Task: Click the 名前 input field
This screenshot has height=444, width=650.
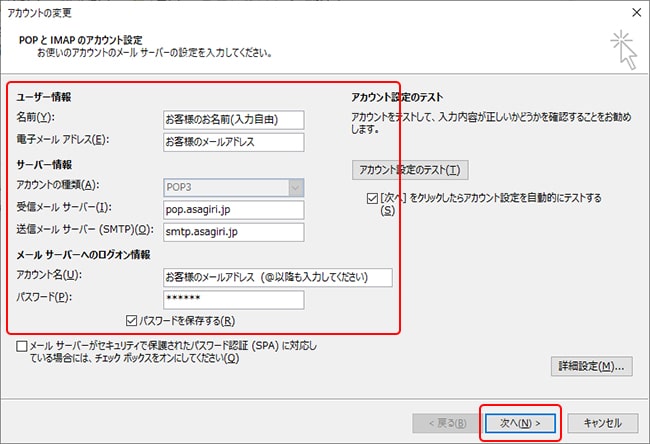Action: pyautogui.click(x=233, y=120)
